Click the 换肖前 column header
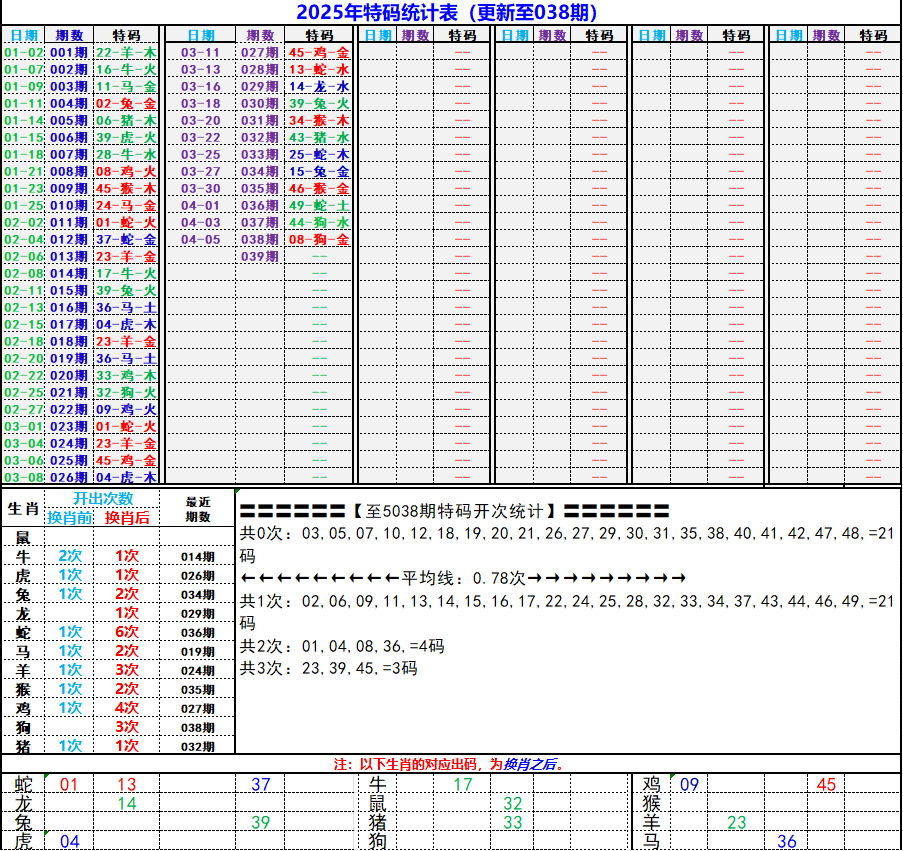Viewport: 903px width, 851px height. click(69, 517)
